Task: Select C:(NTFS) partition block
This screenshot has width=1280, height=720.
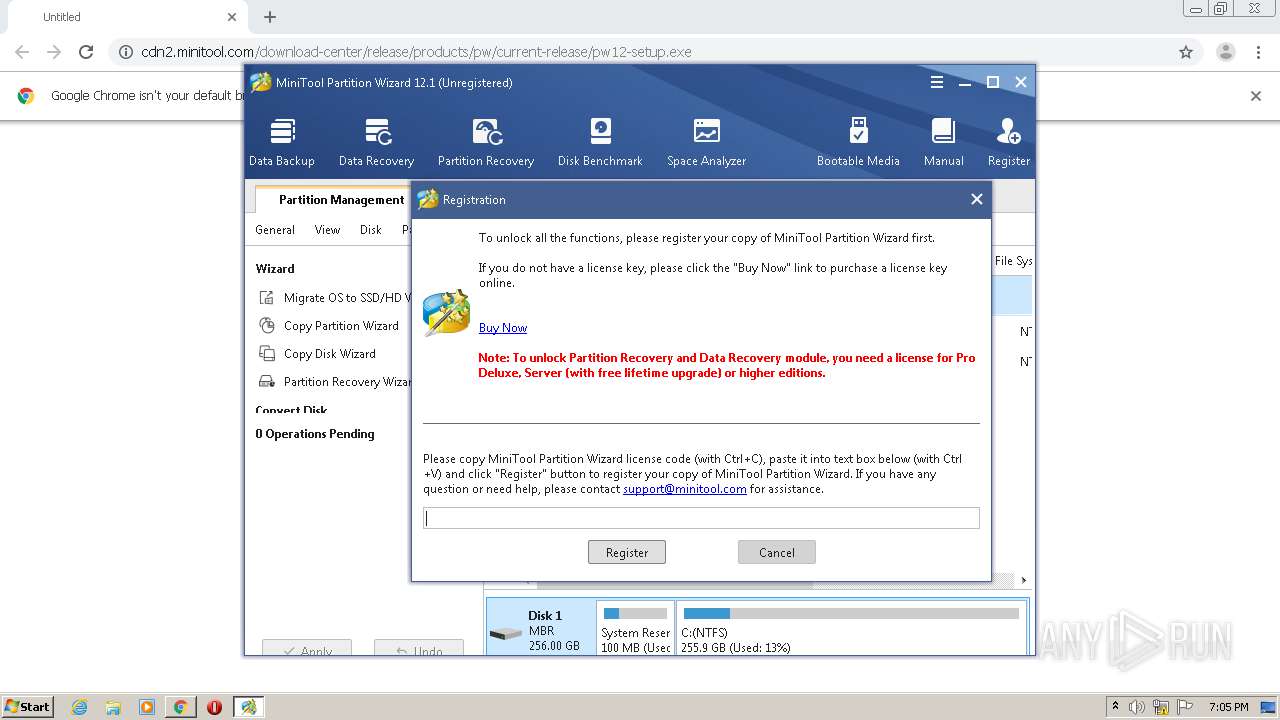Action: point(851,628)
